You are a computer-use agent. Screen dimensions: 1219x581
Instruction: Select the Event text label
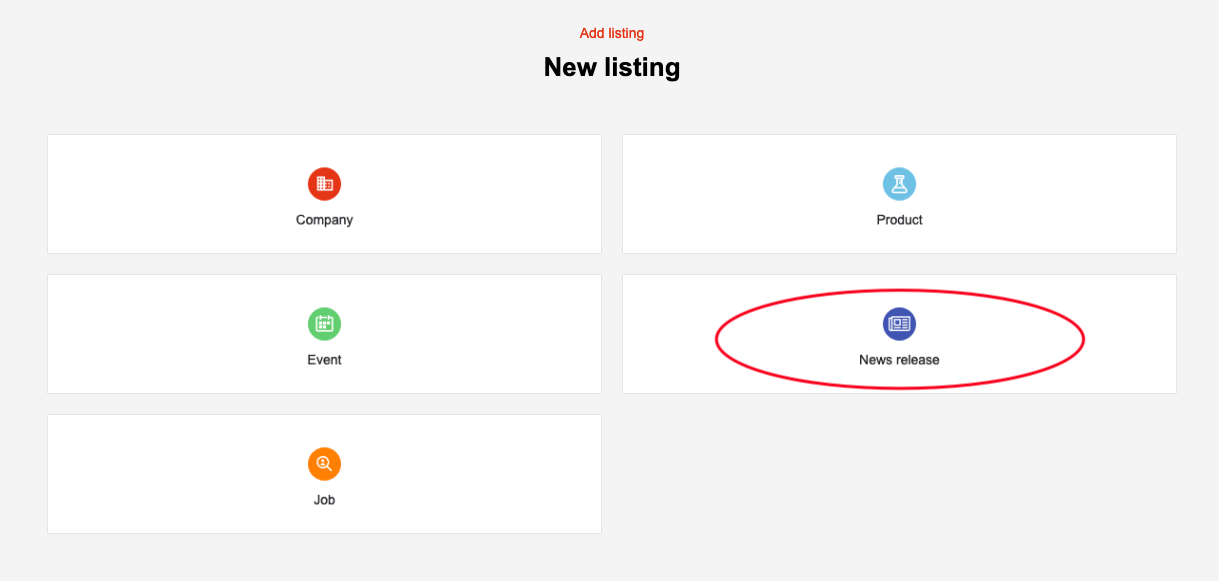324,360
